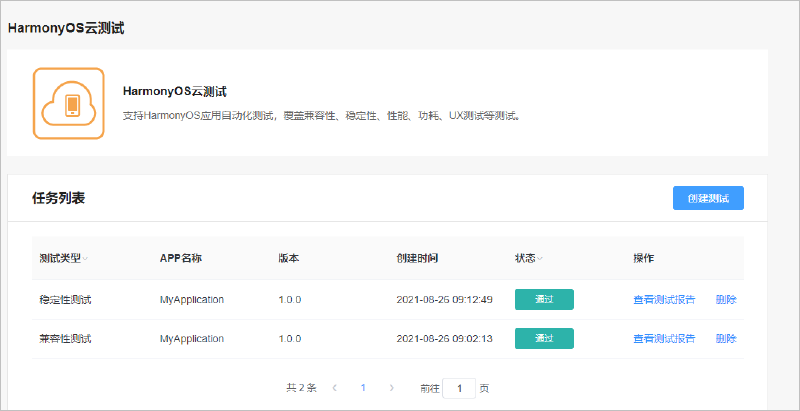800x411 pixels.
Task: View test report for 稳定性测试 row
Action: click(664, 300)
